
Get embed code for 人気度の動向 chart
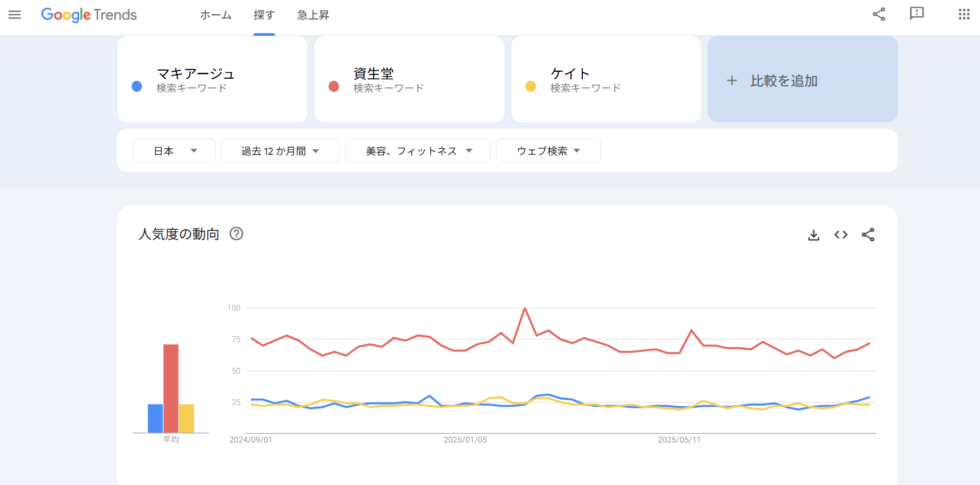point(841,235)
